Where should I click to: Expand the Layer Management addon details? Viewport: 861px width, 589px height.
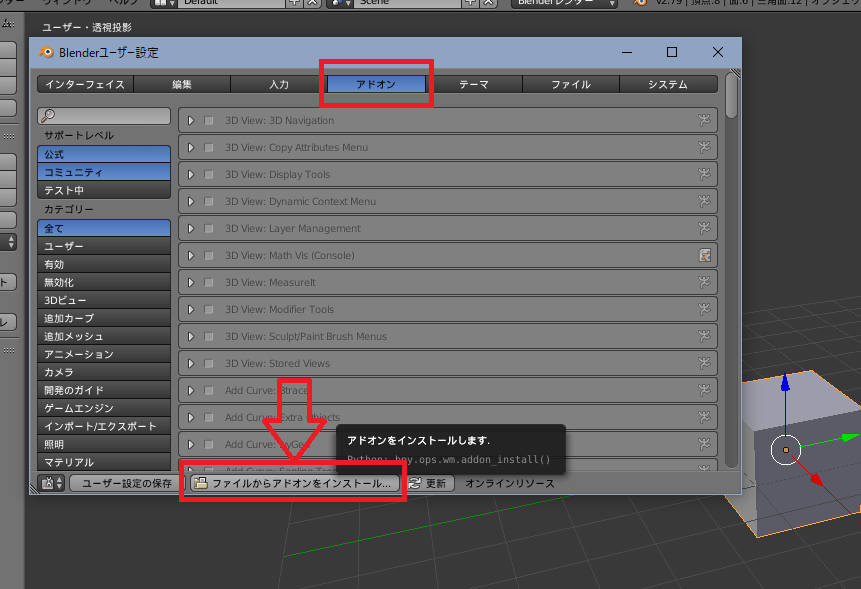pos(191,228)
